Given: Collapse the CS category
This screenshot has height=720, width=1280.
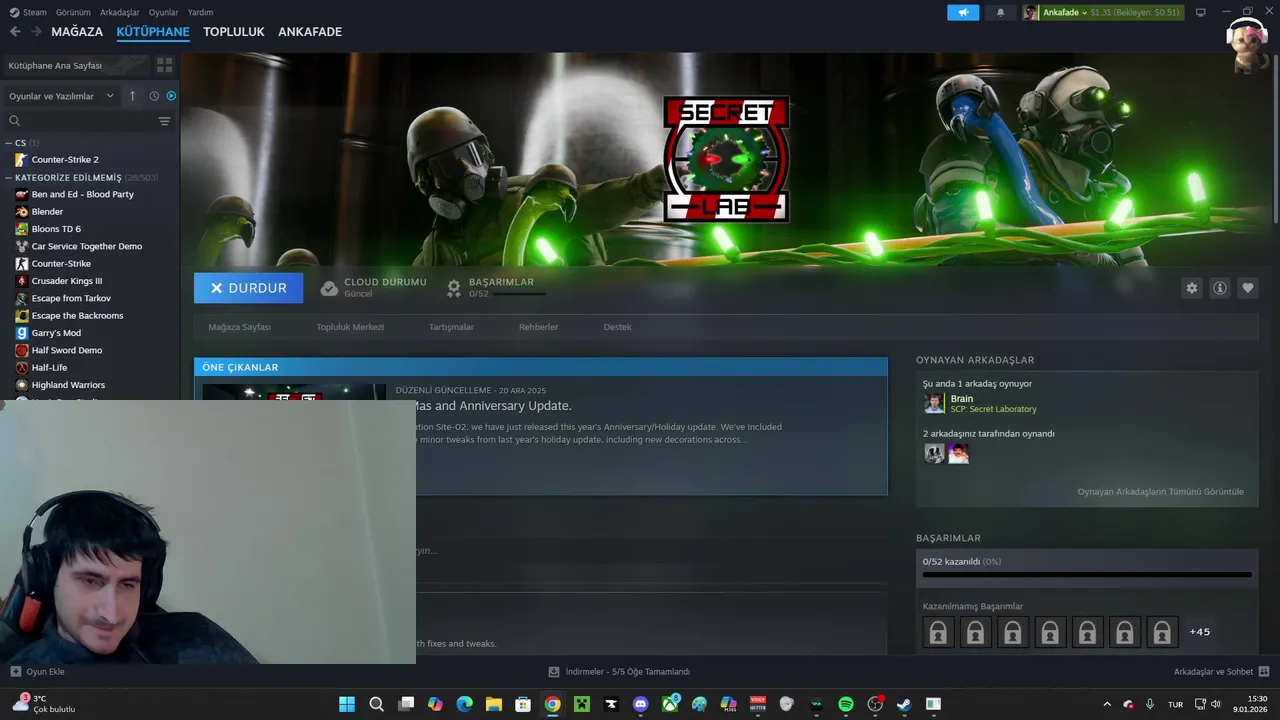Looking at the screenshot, I should pos(8,143).
